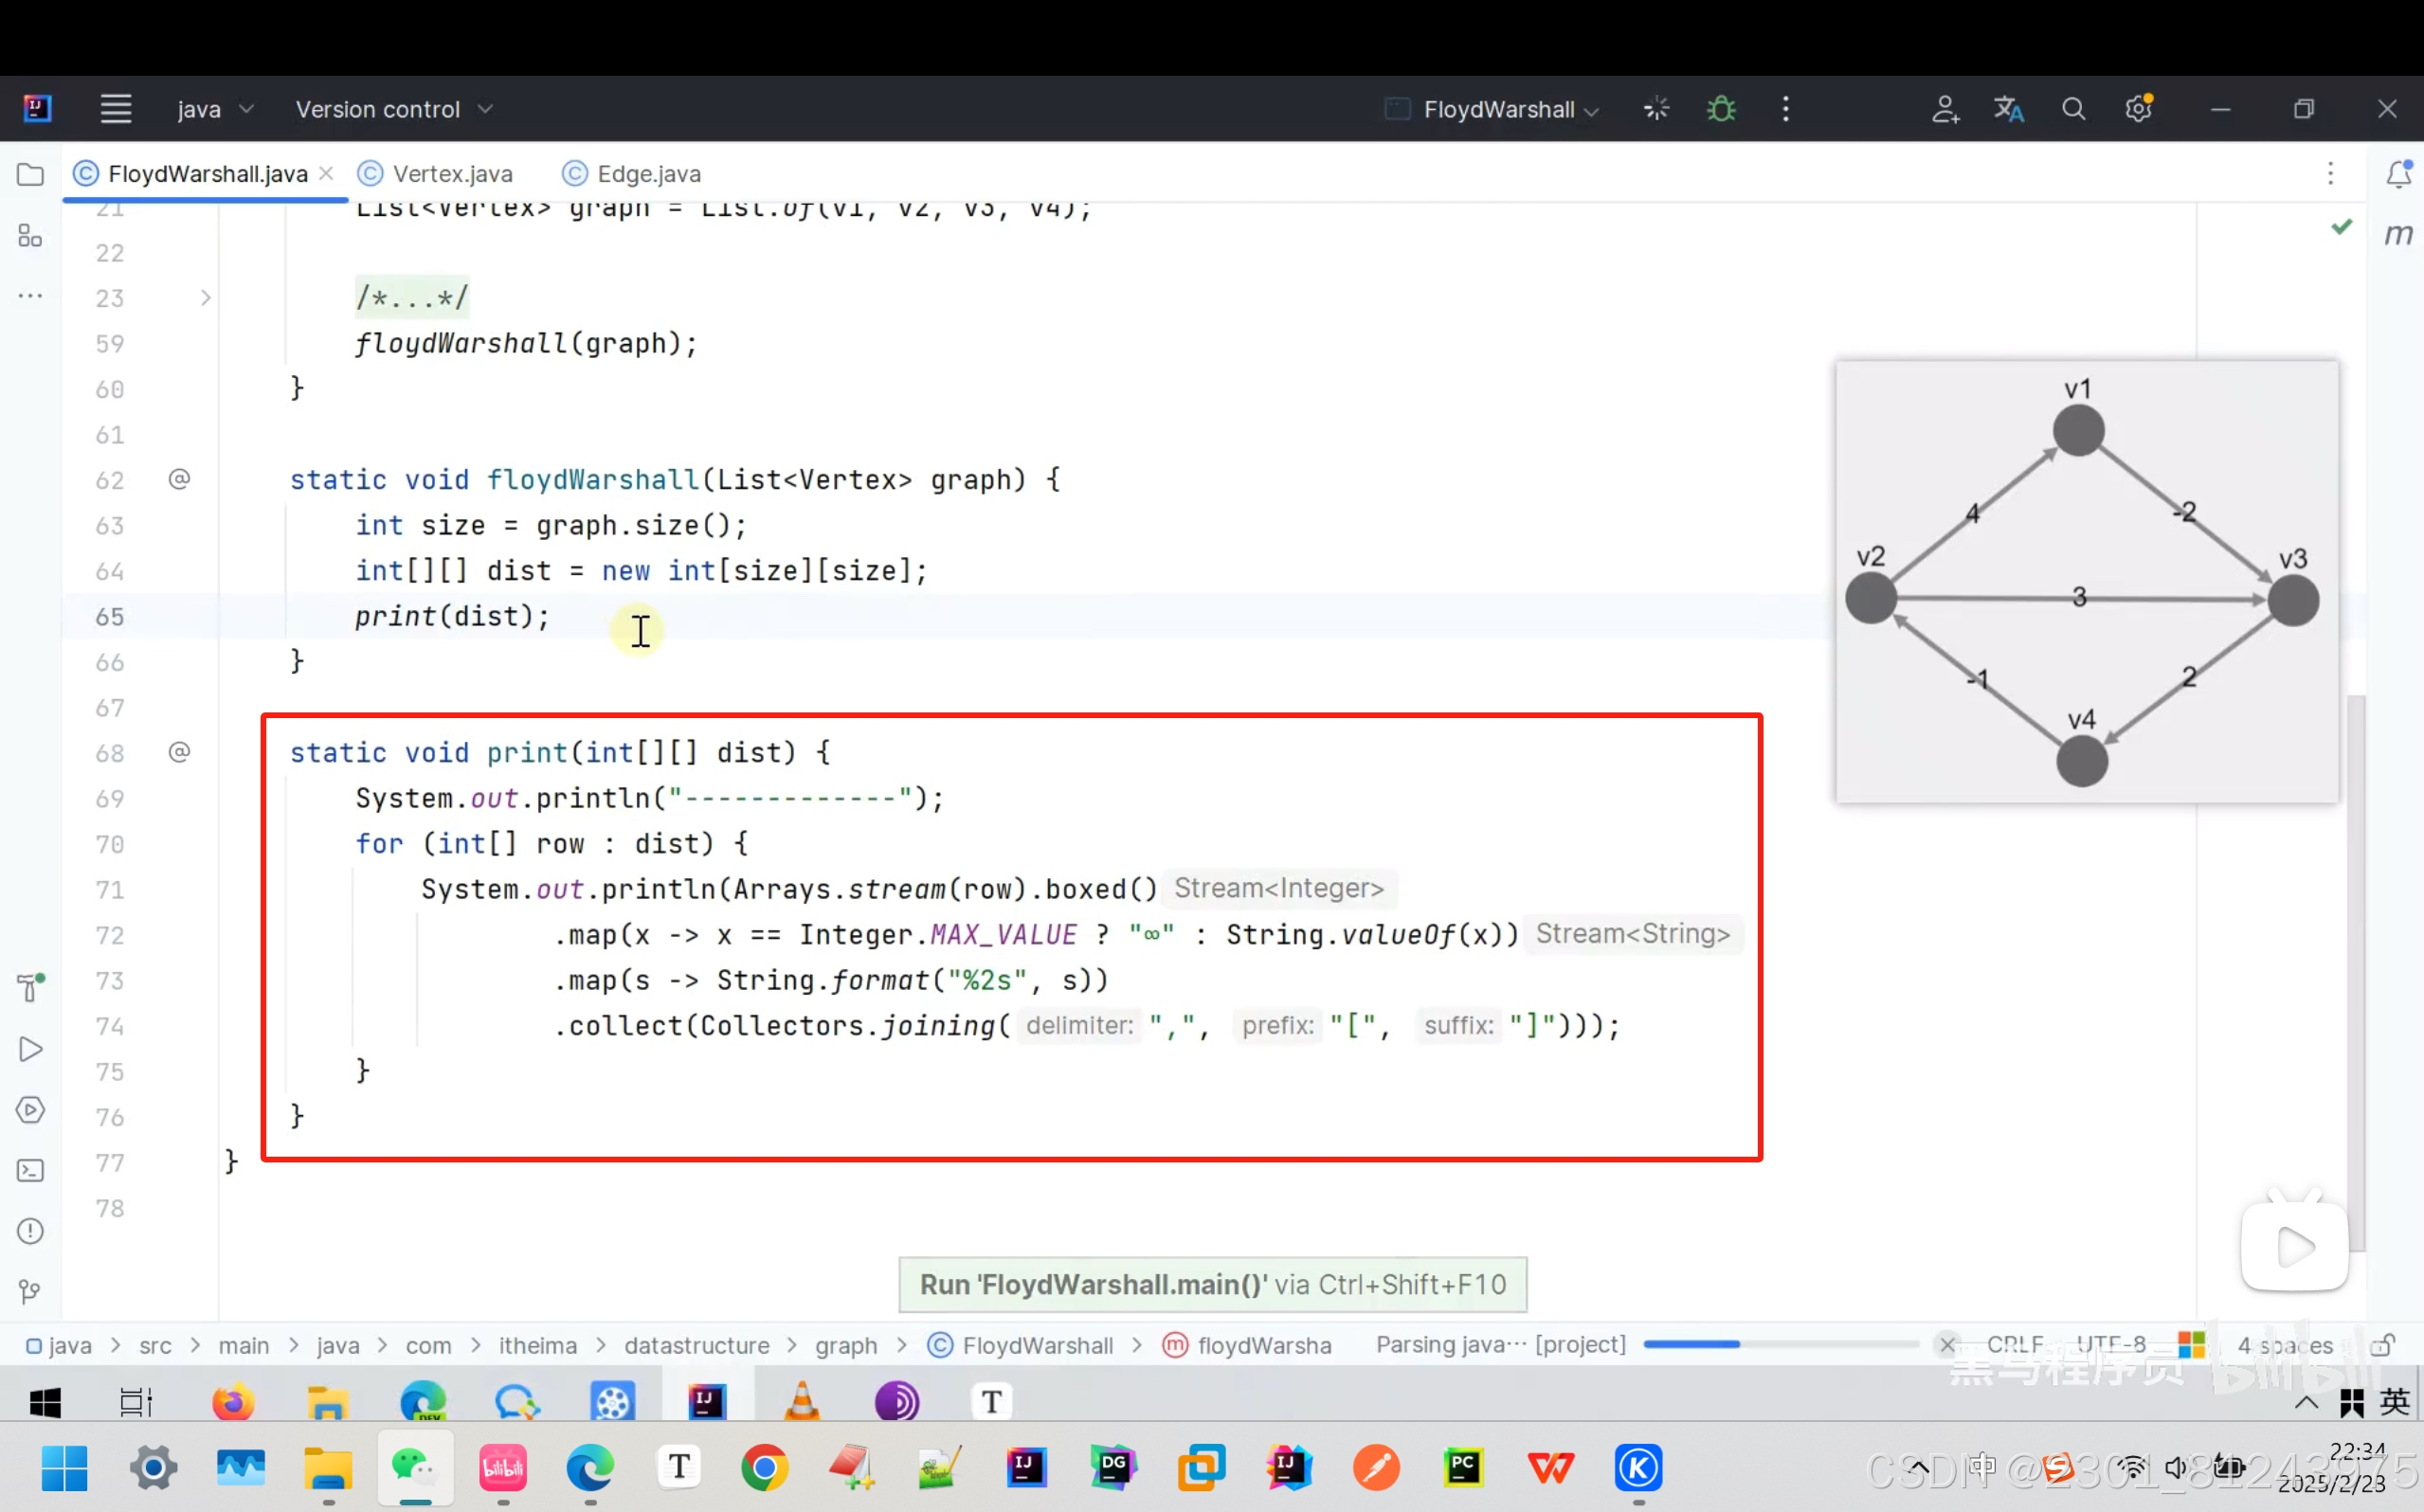This screenshot has height=1512, width=2424.
Task: Open the Notifications bell
Action: 2397,174
